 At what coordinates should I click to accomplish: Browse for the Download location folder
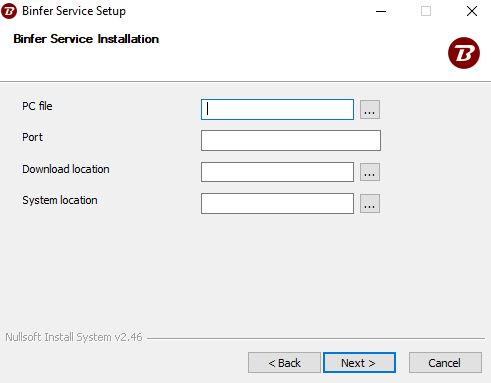[370, 172]
